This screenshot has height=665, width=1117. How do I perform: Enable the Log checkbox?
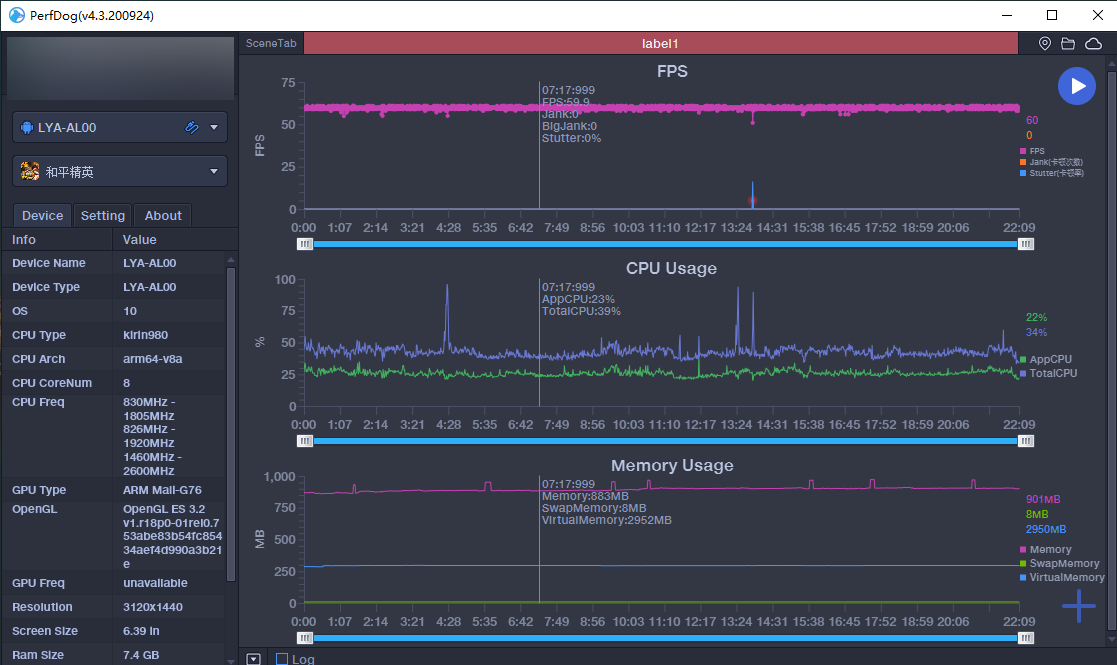(282, 659)
